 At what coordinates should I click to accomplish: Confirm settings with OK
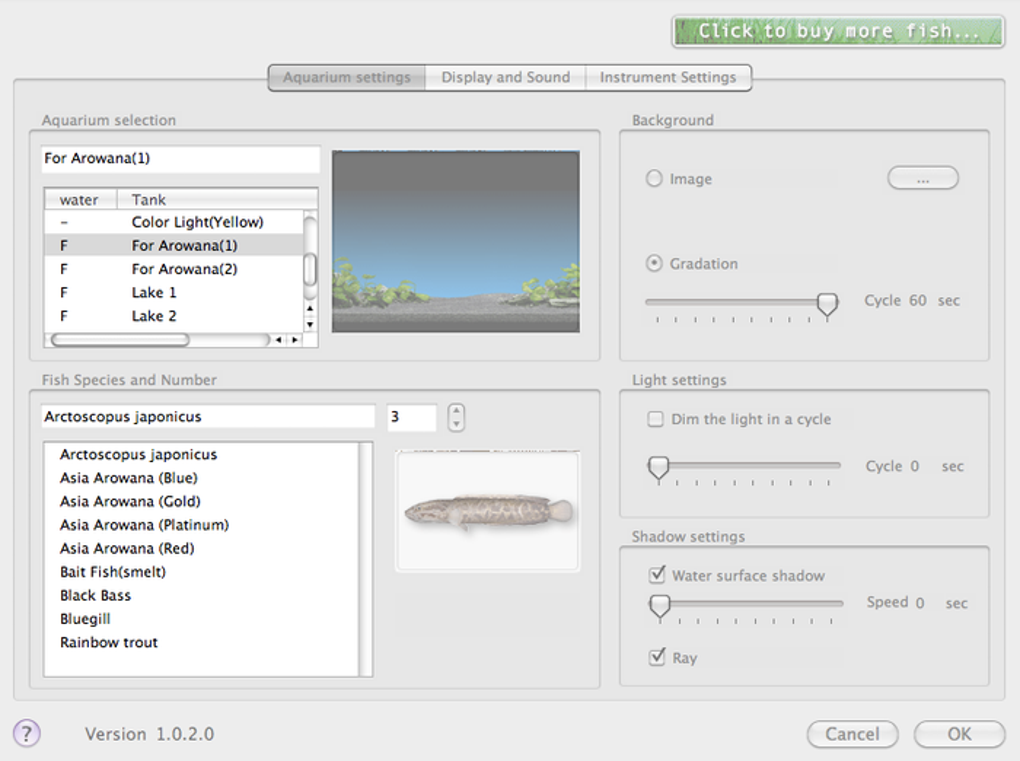pos(959,734)
